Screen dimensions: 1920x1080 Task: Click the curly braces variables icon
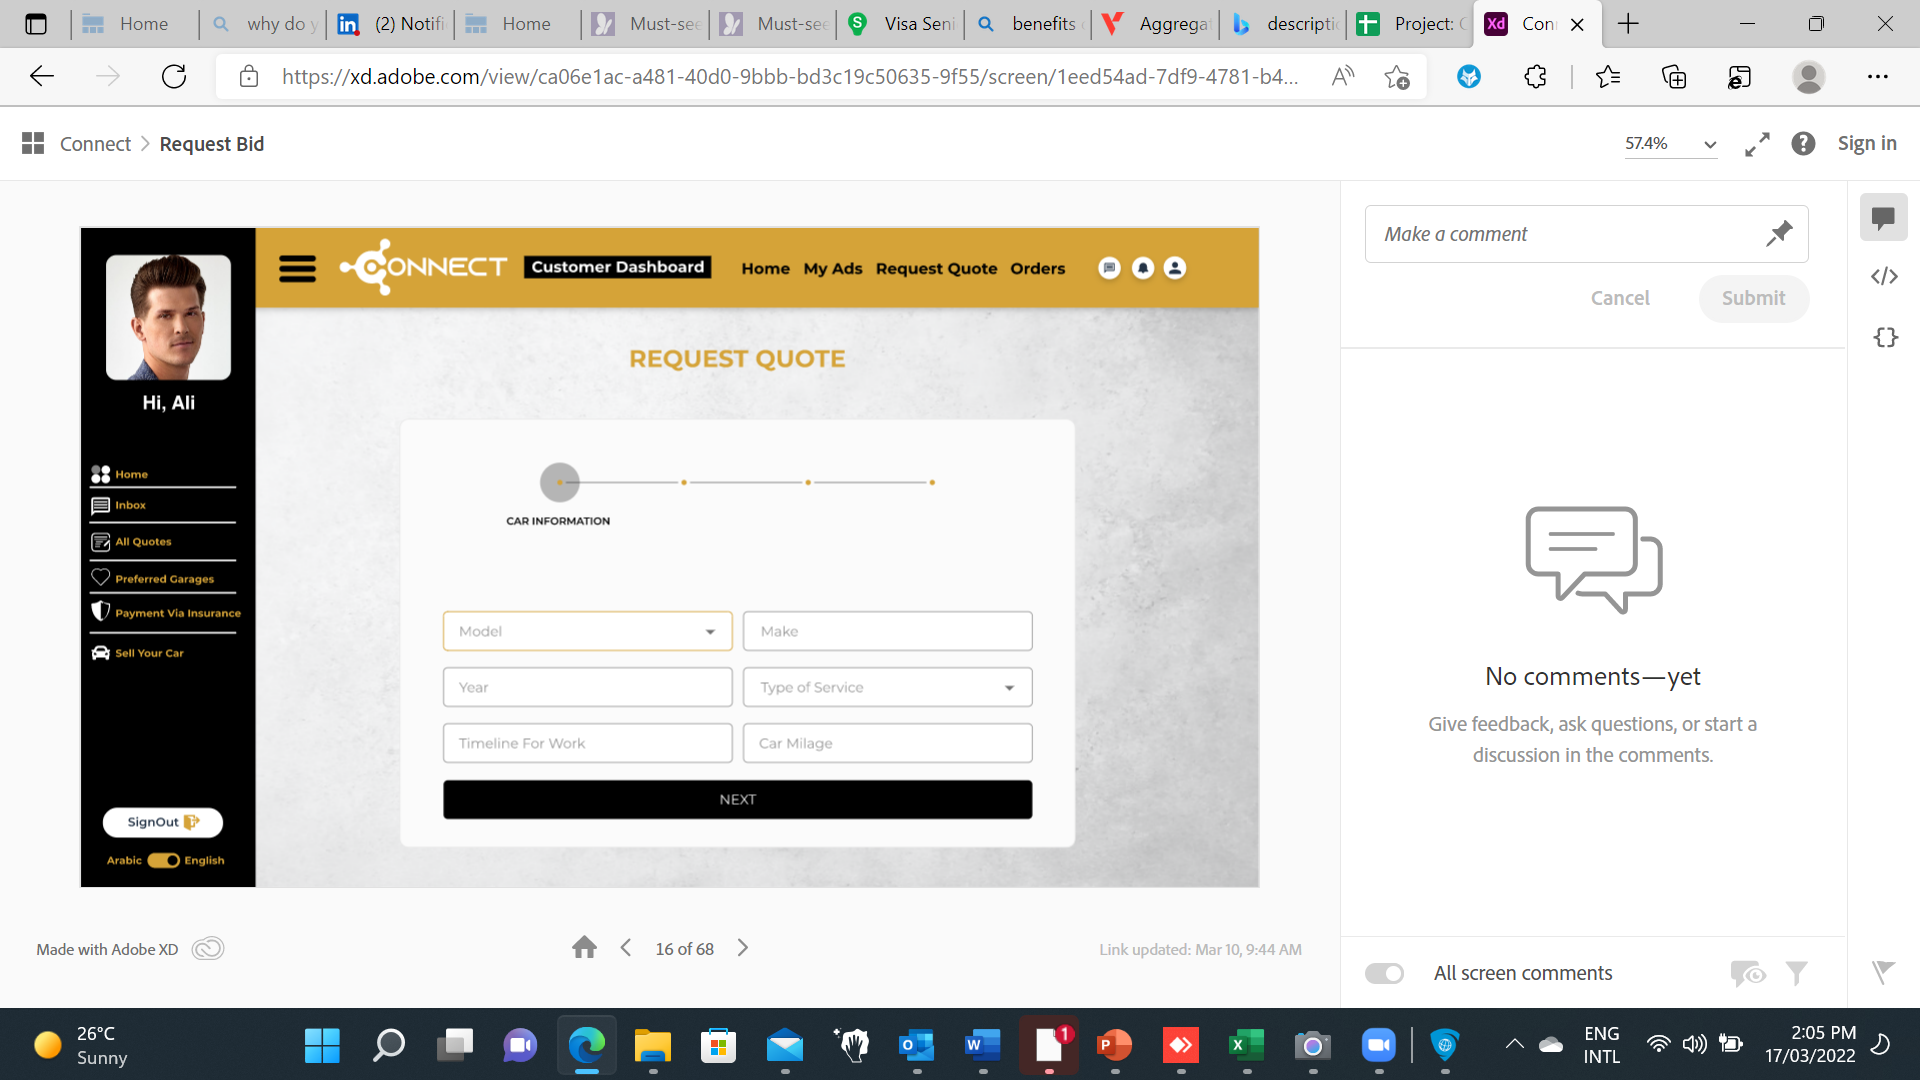[1884, 337]
